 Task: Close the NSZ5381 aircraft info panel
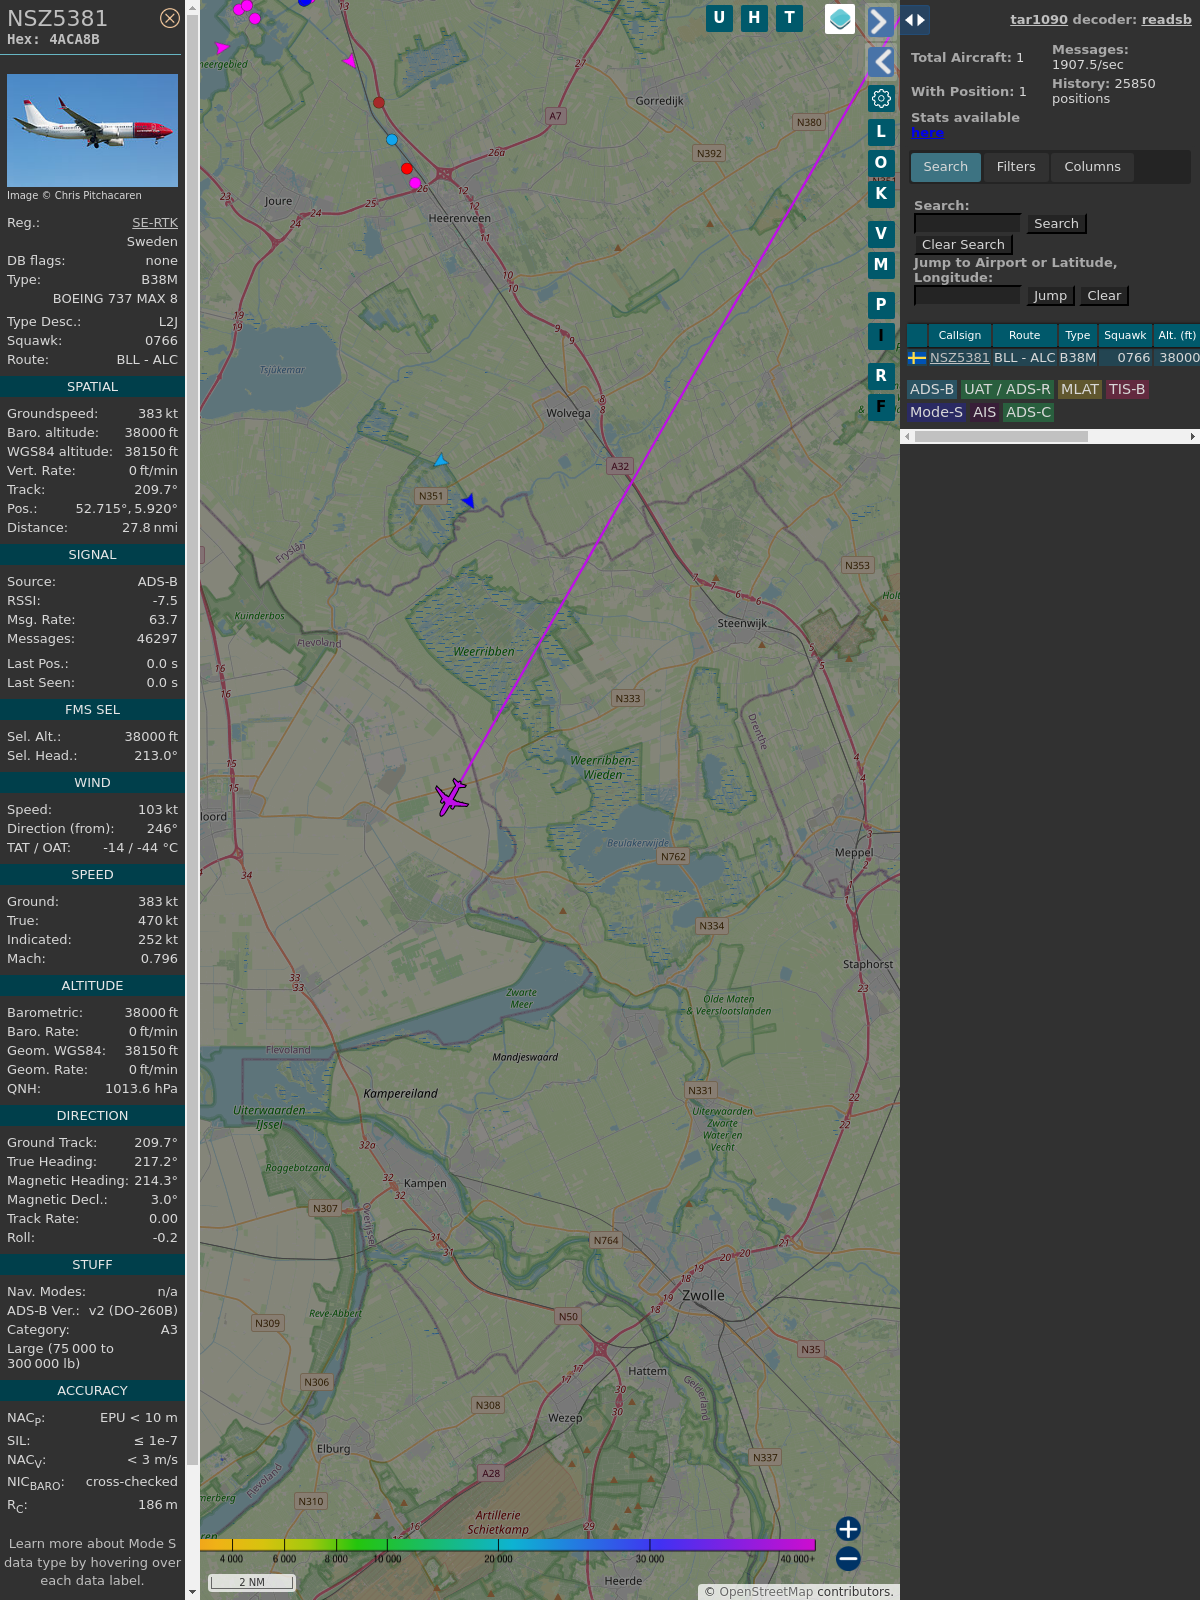click(x=170, y=18)
